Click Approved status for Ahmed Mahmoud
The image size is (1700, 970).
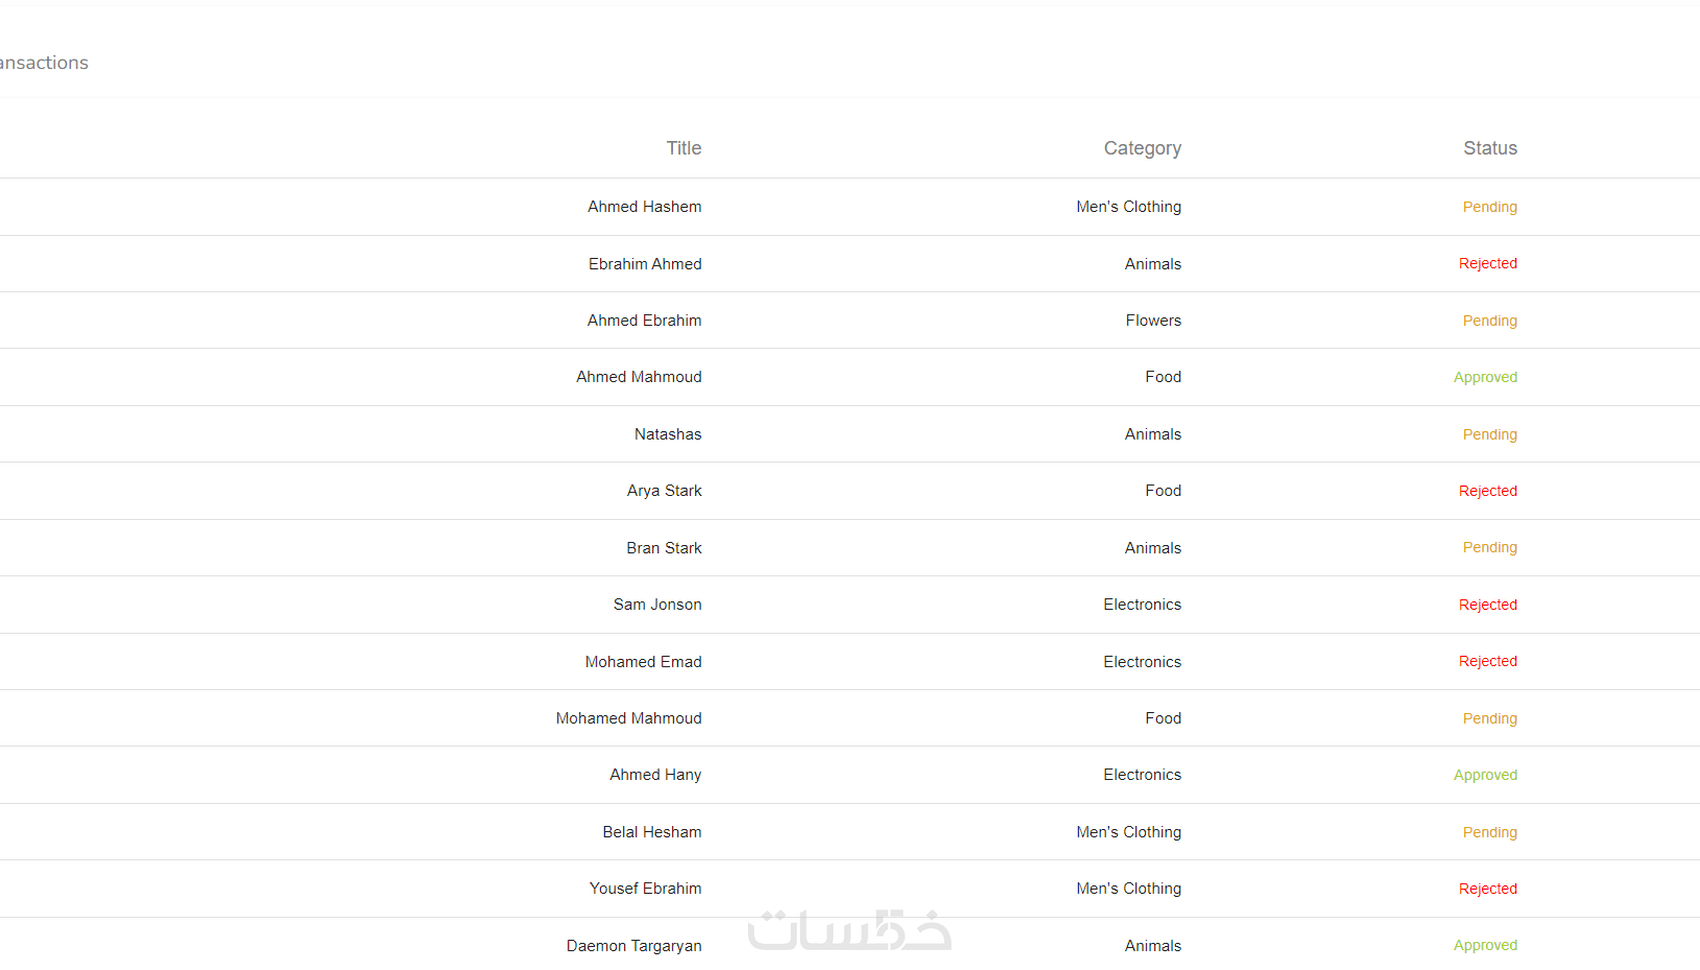point(1485,377)
